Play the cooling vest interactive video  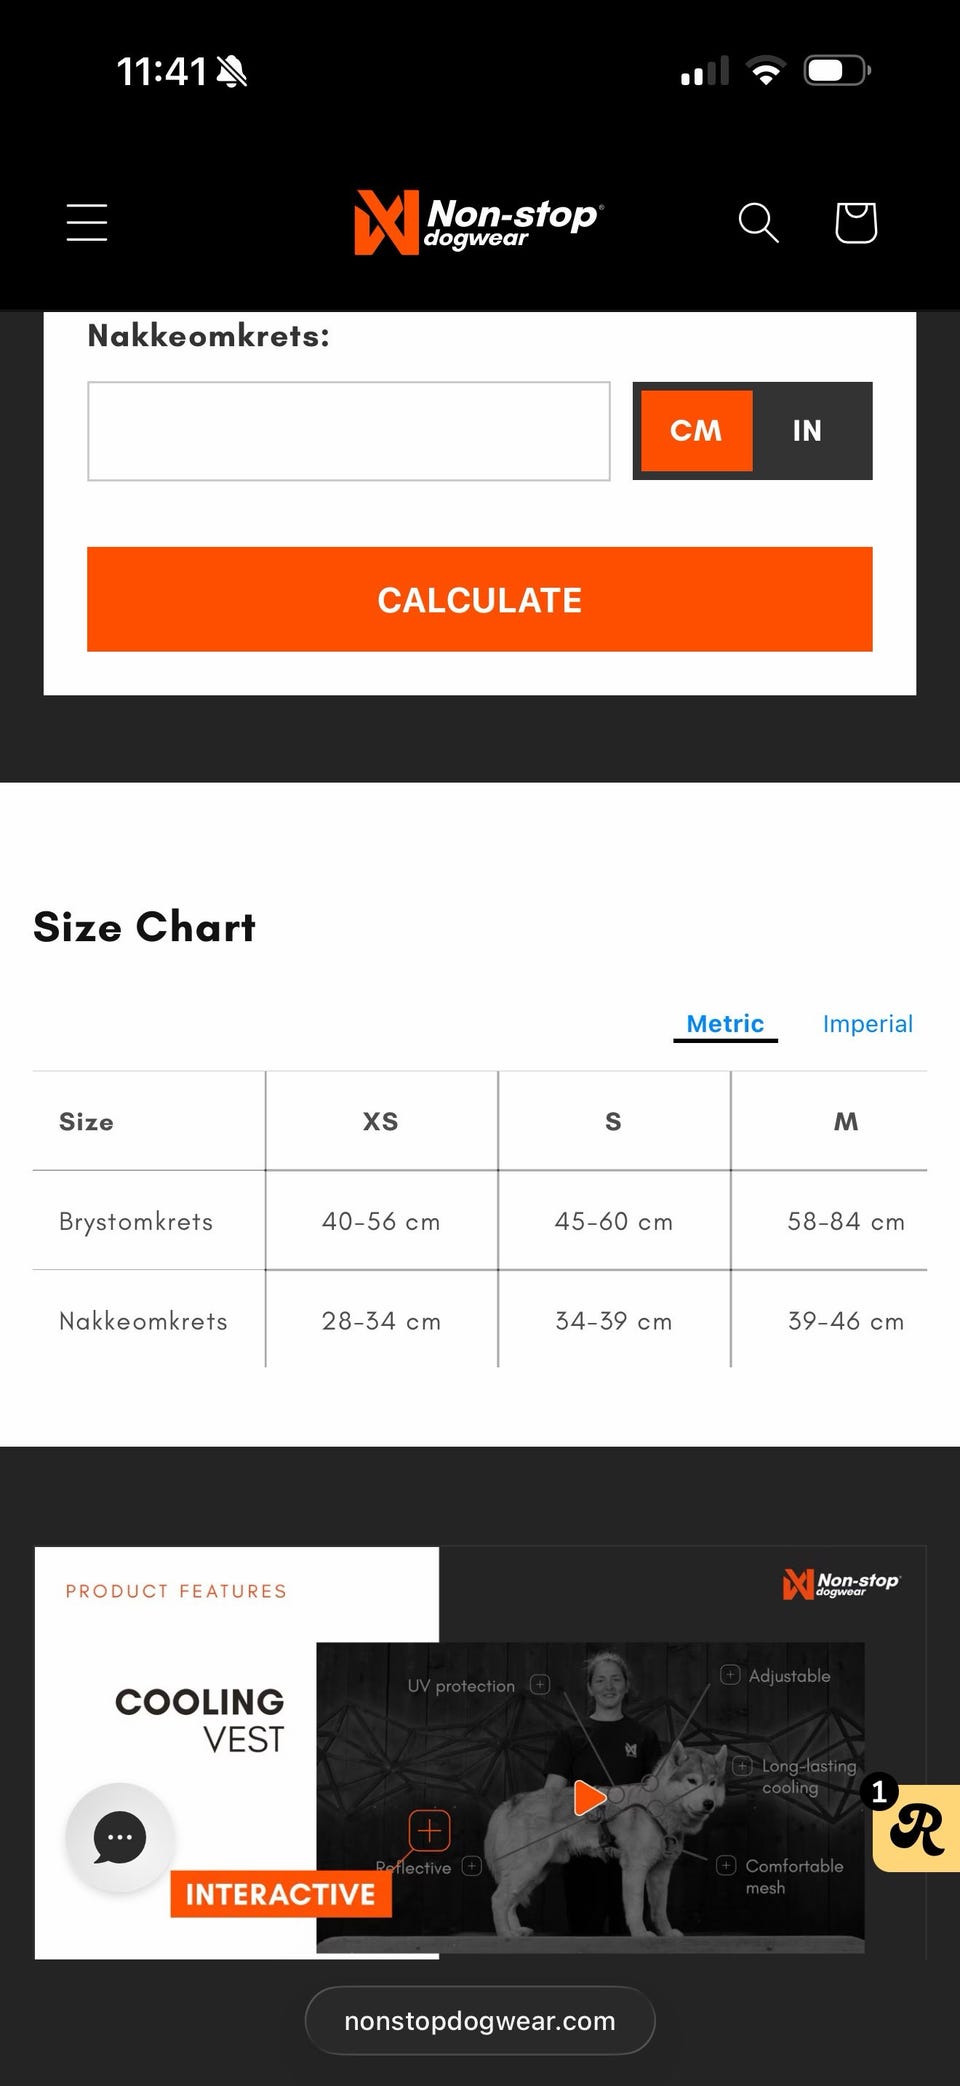tap(590, 1797)
